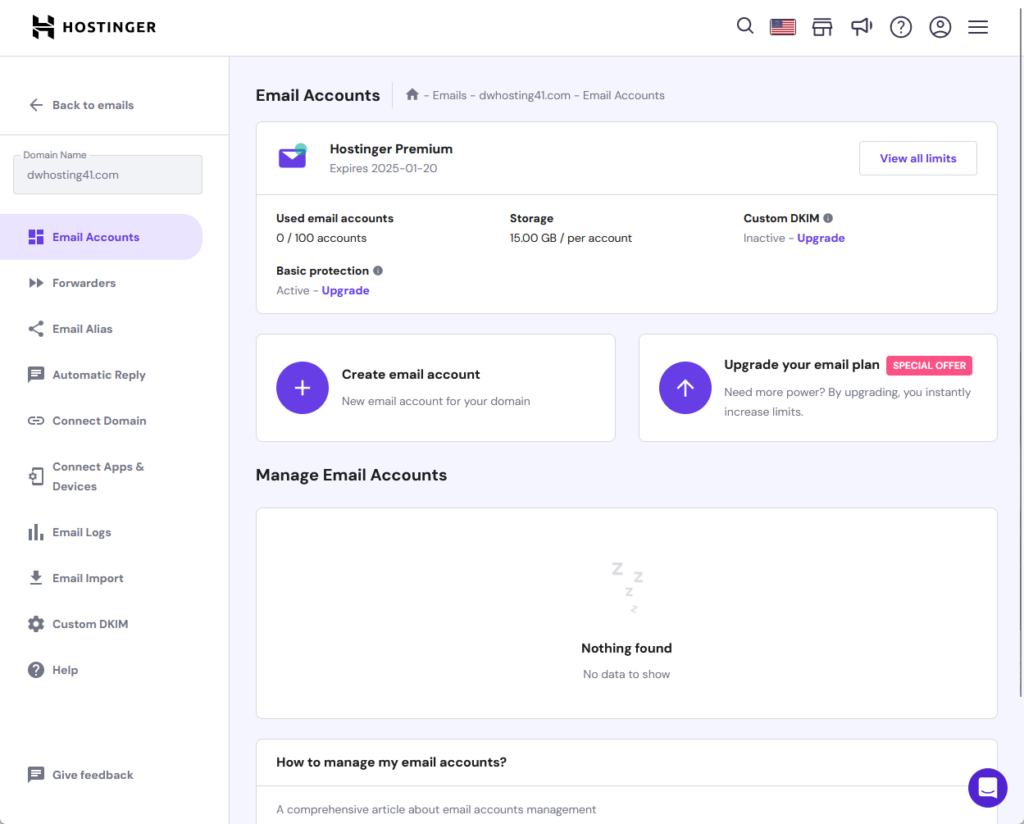Click the Forwarders double-arrow icon

pyautogui.click(x=36, y=283)
